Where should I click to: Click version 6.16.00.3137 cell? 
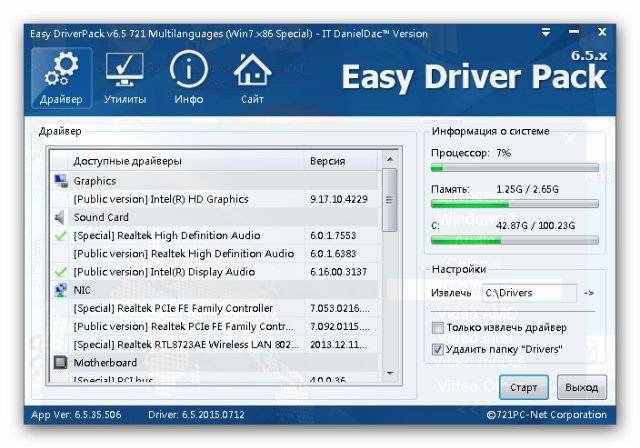[338, 272]
